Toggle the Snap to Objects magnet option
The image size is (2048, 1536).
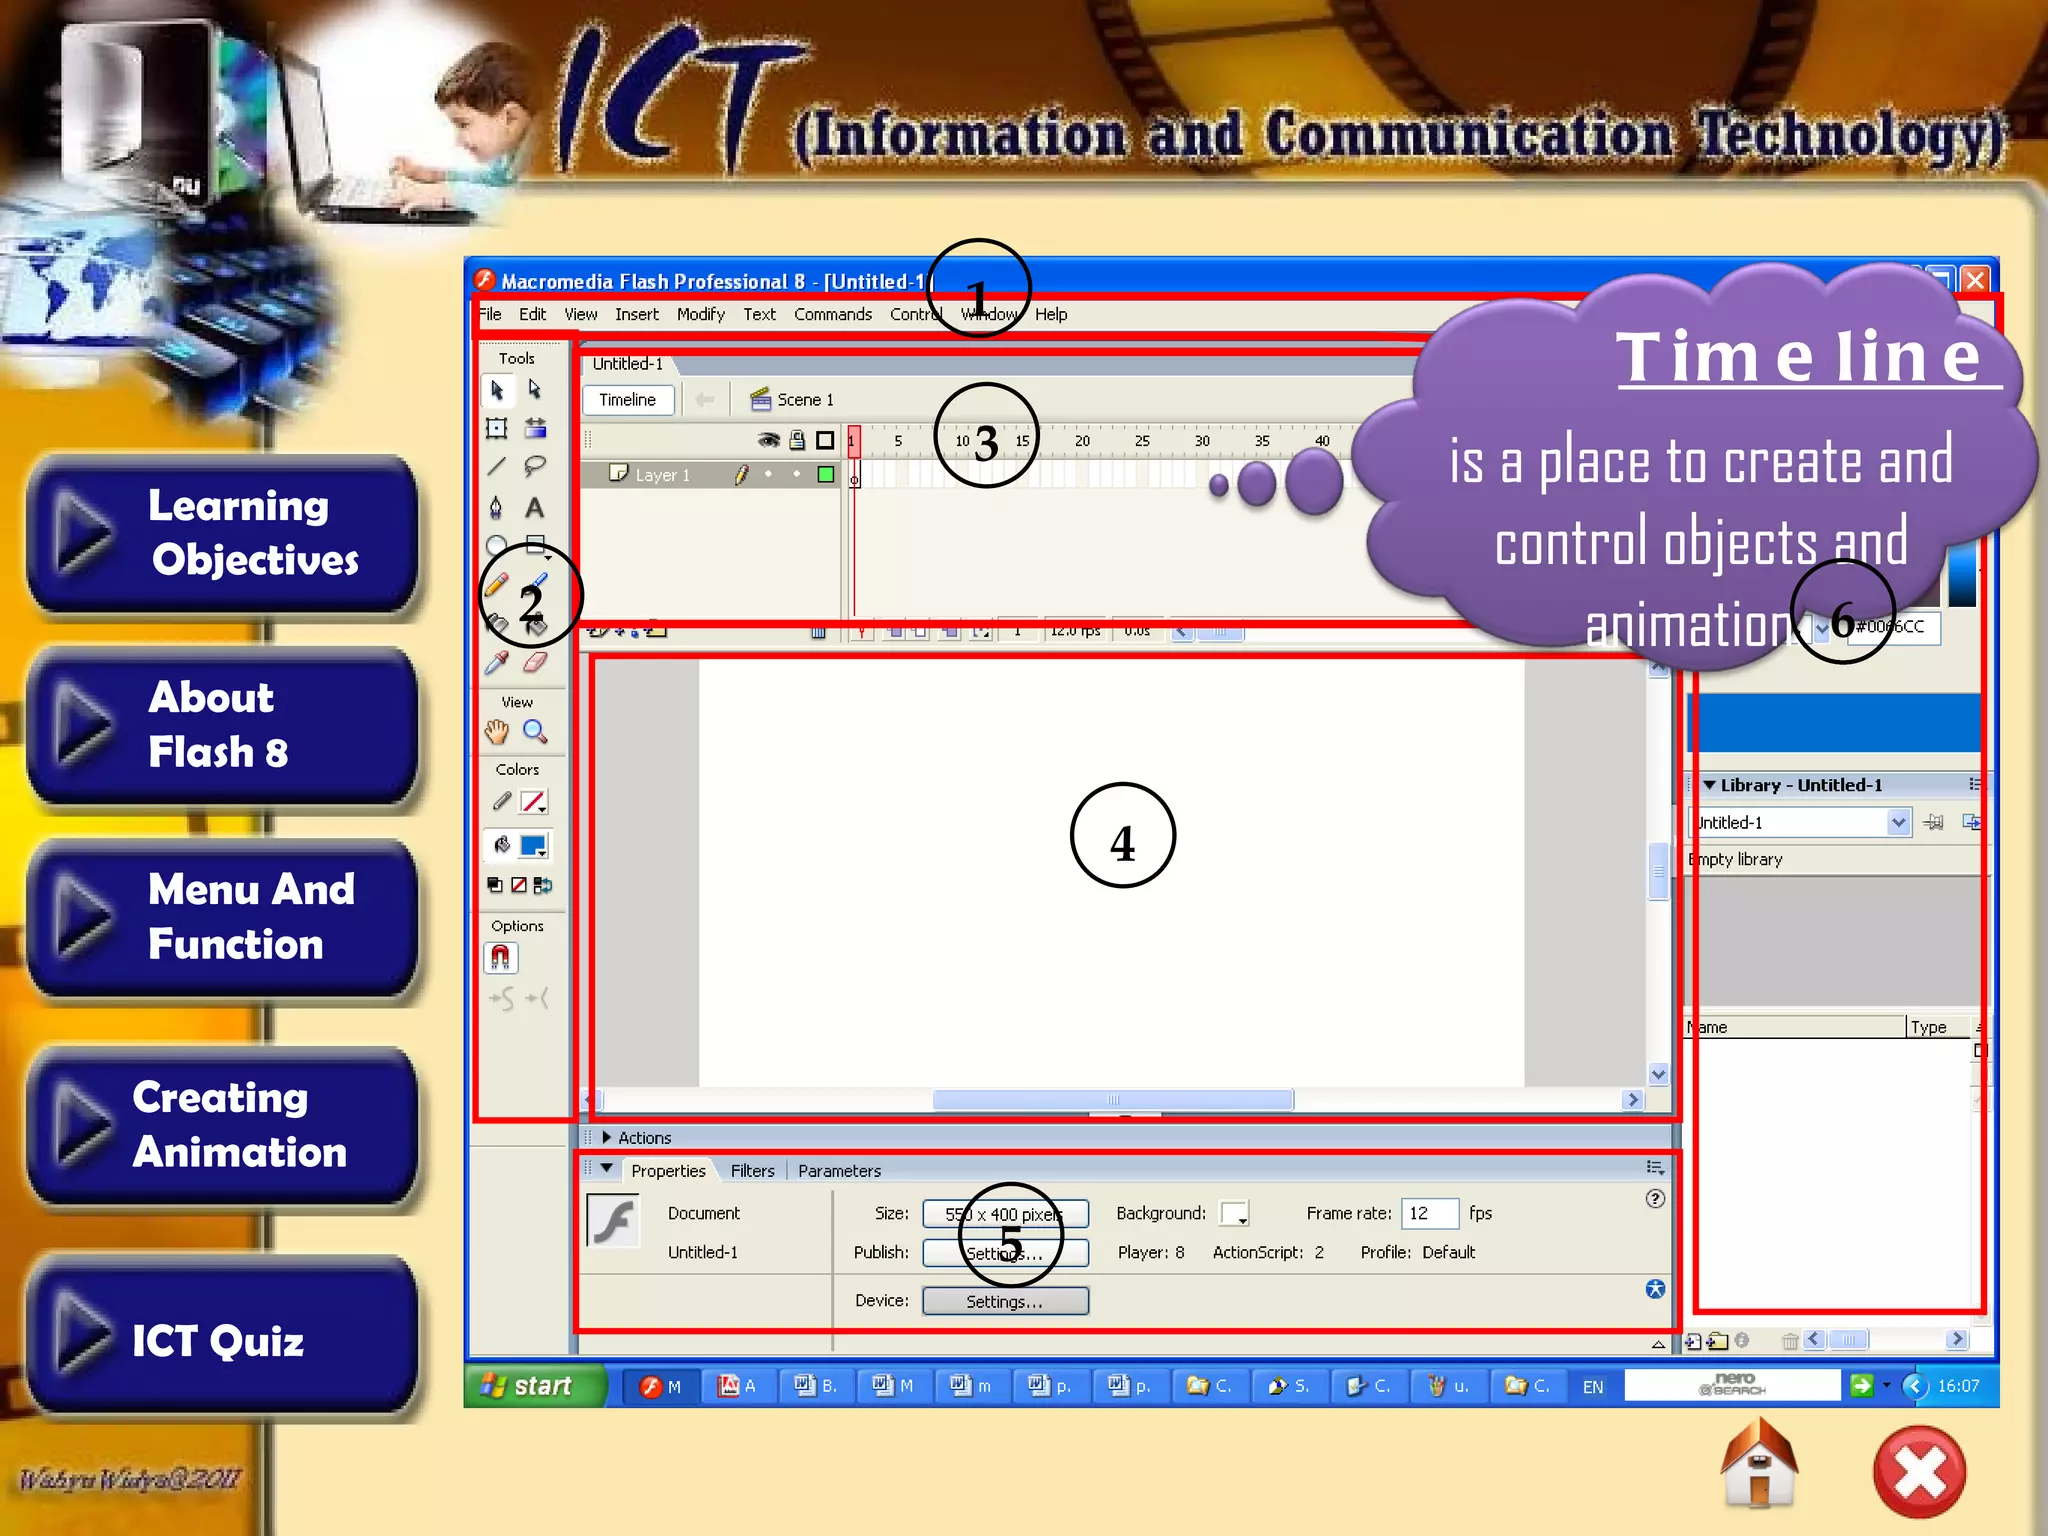click(500, 958)
